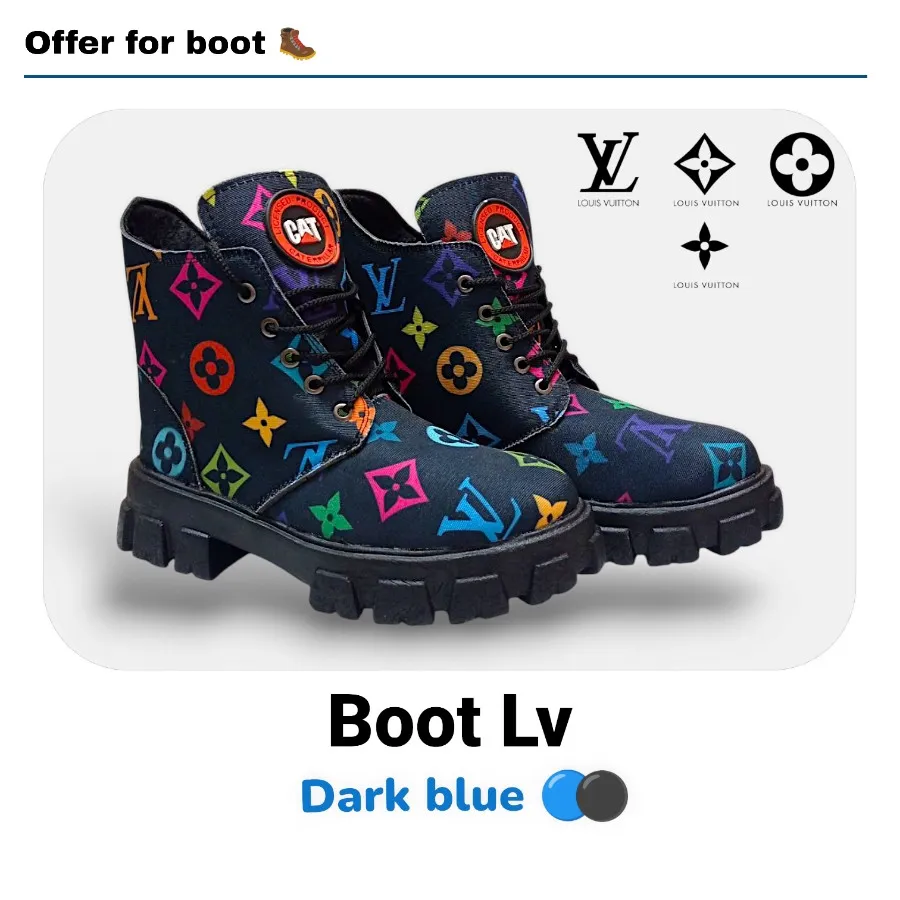
Task: Click the blue circle color dot
Action: [x=562, y=795]
